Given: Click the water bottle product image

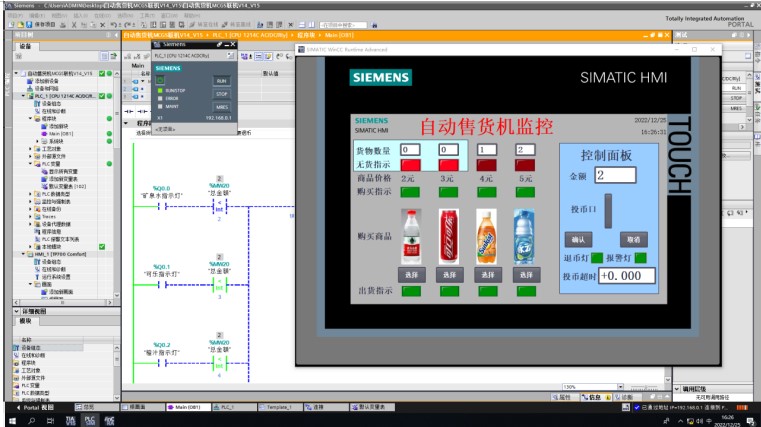Looking at the screenshot, I should click(x=411, y=237).
